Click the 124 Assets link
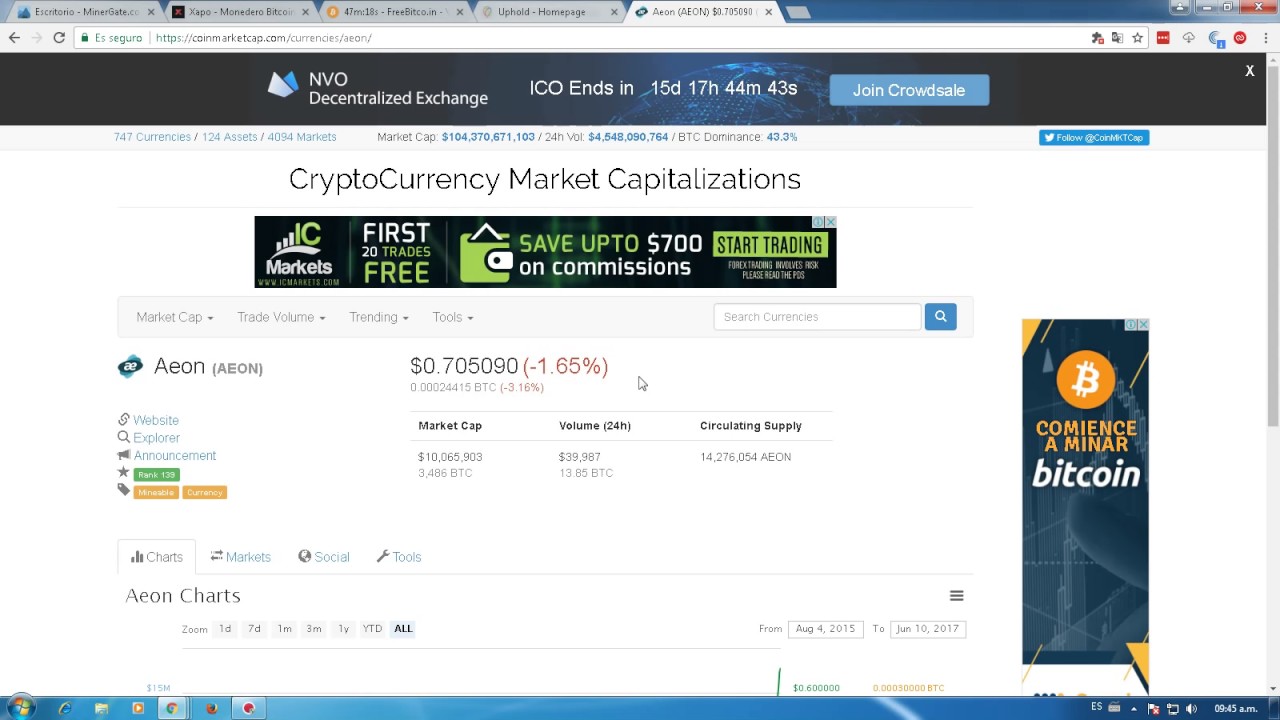Viewport: 1280px width, 720px height. coord(230,137)
